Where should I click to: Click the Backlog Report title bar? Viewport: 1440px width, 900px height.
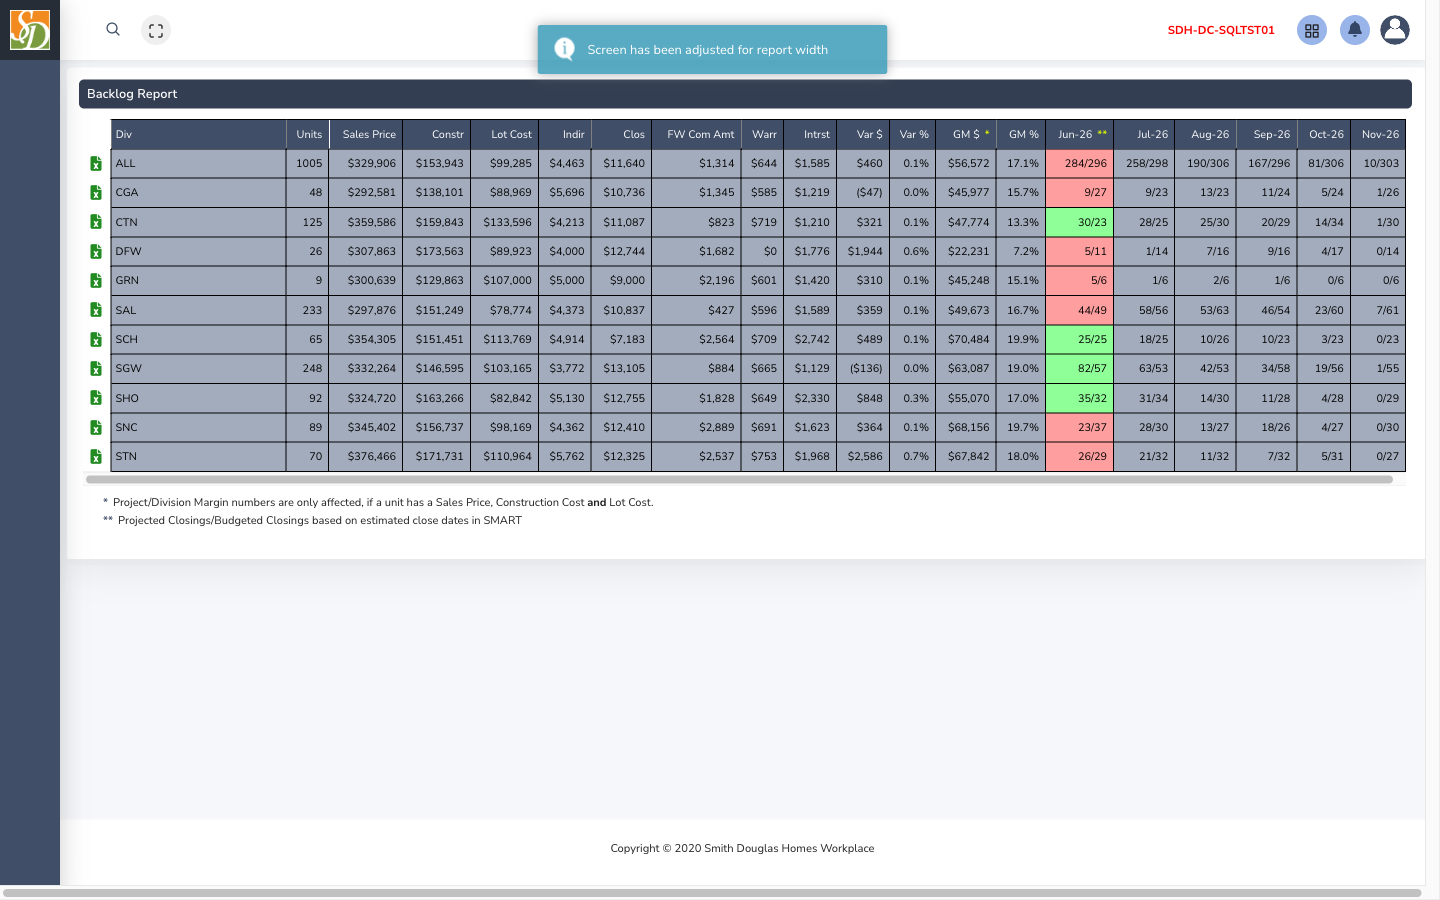[745, 94]
